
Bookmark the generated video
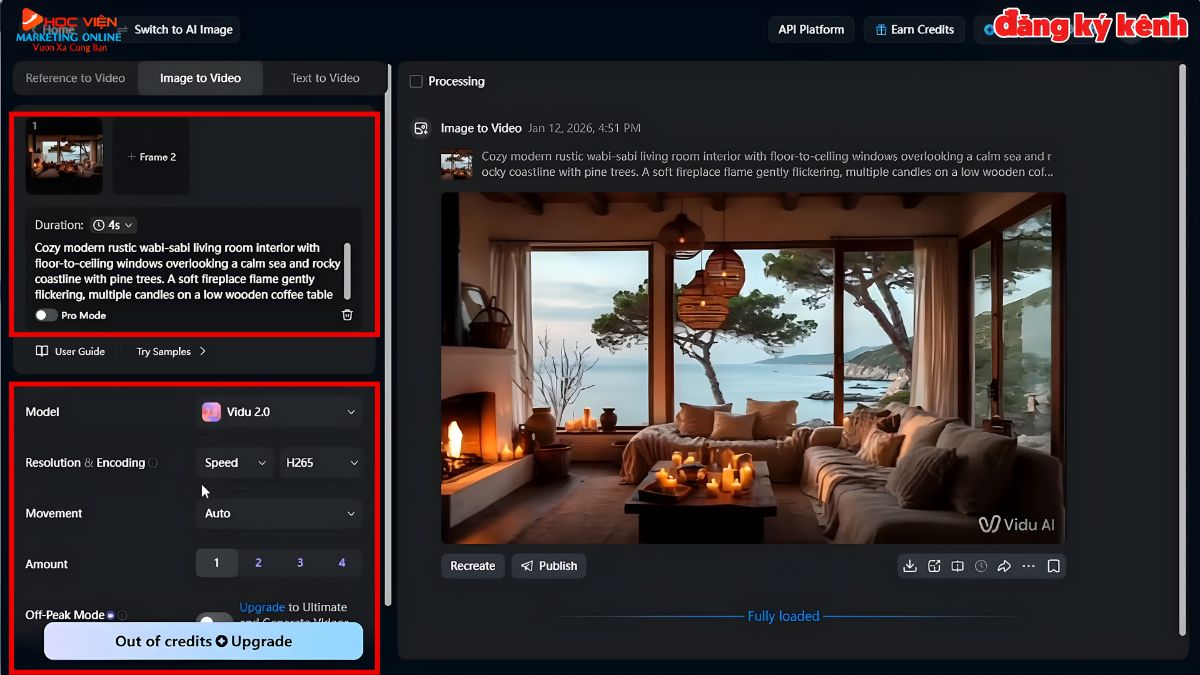[1053, 565]
